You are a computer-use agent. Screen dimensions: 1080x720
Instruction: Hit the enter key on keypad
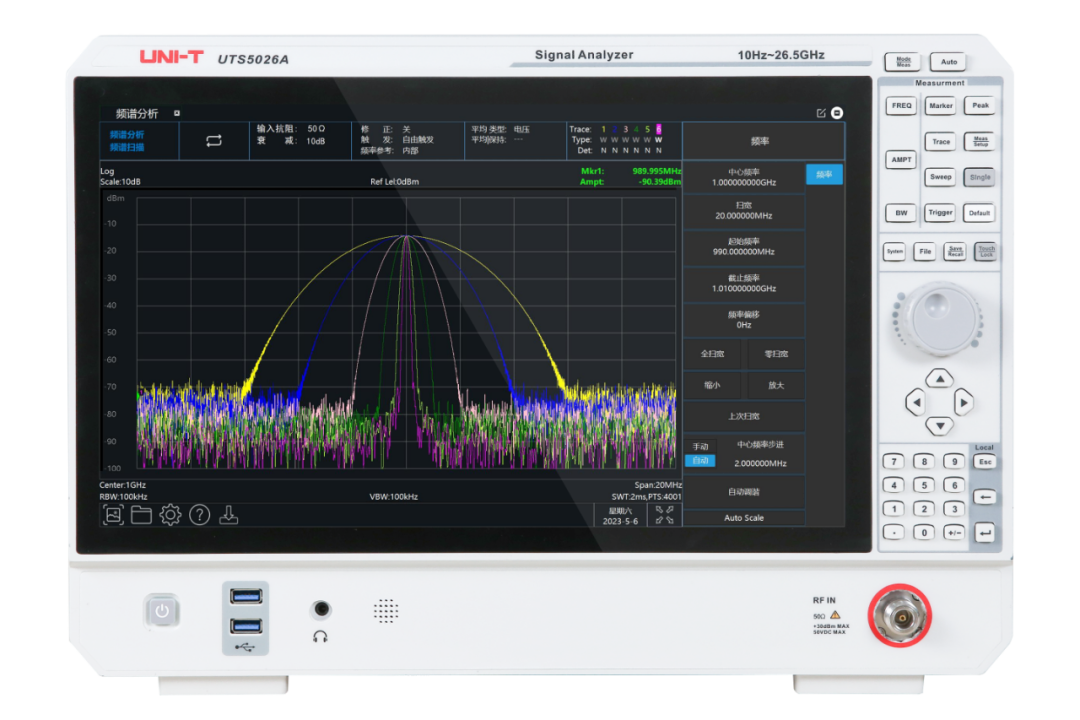tap(985, 532)
